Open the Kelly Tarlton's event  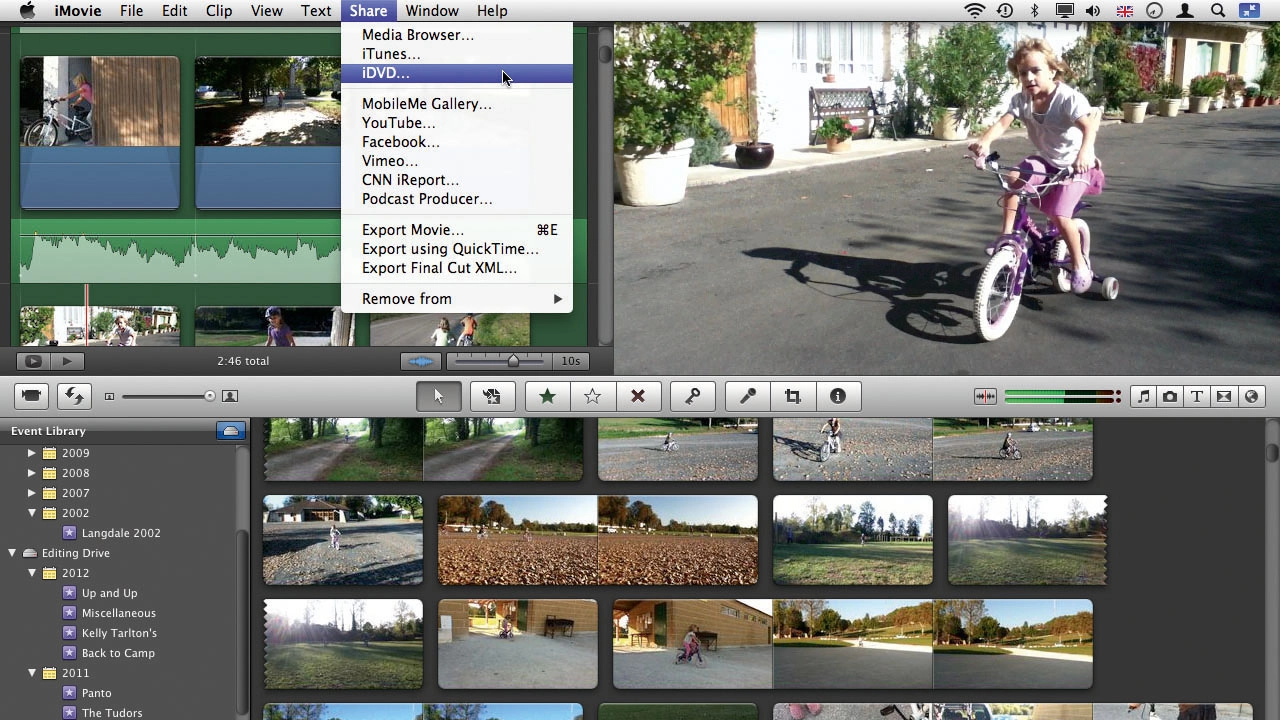pyautogui.click(x=119, y=633)
